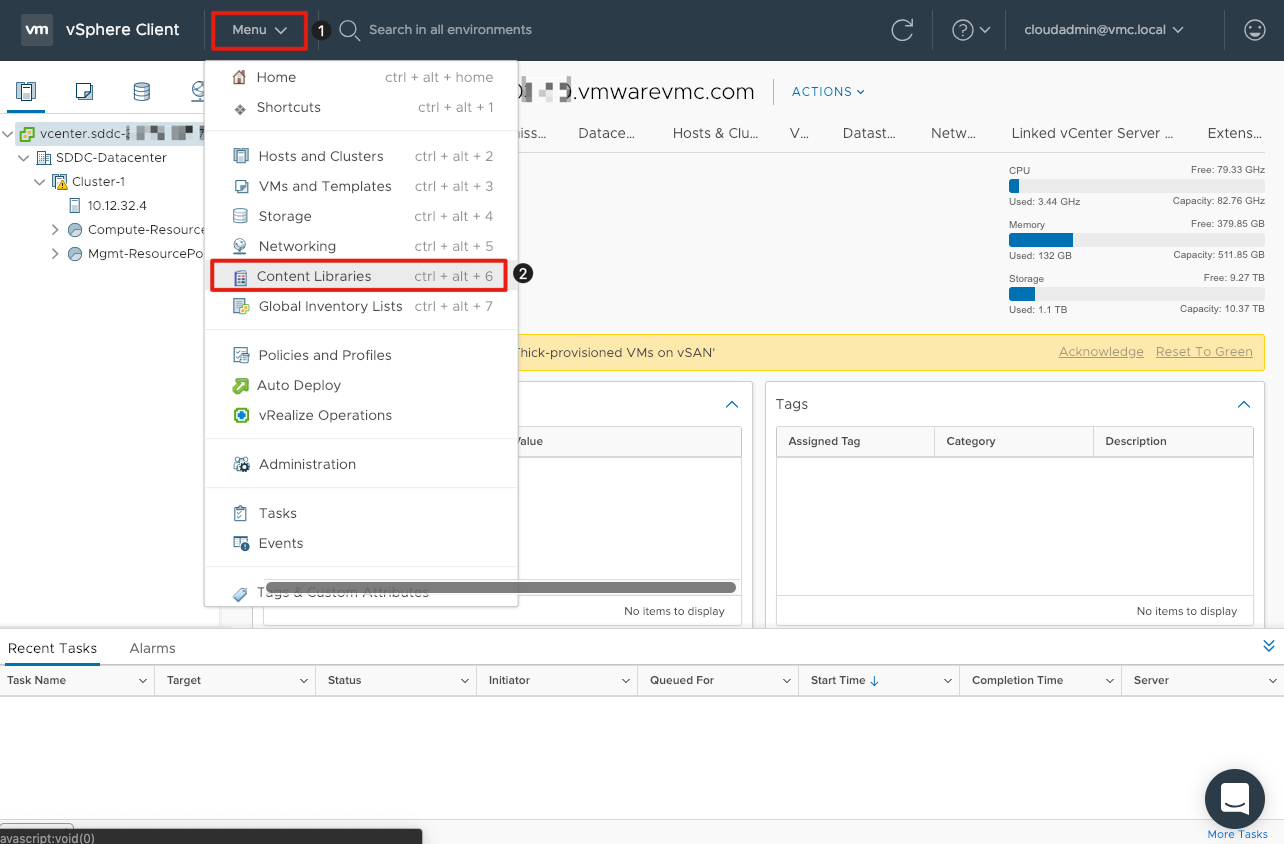The width and height of the screenshot is (1284, 844).
Task: Select VMs and Templates menu entry
Action: [x=361, y=186]
